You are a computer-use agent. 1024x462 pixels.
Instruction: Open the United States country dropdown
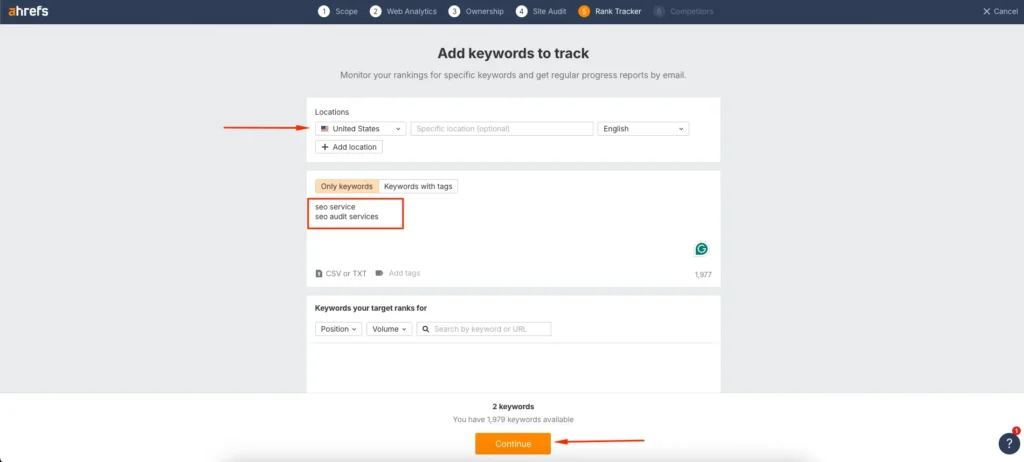pos(360,129)
